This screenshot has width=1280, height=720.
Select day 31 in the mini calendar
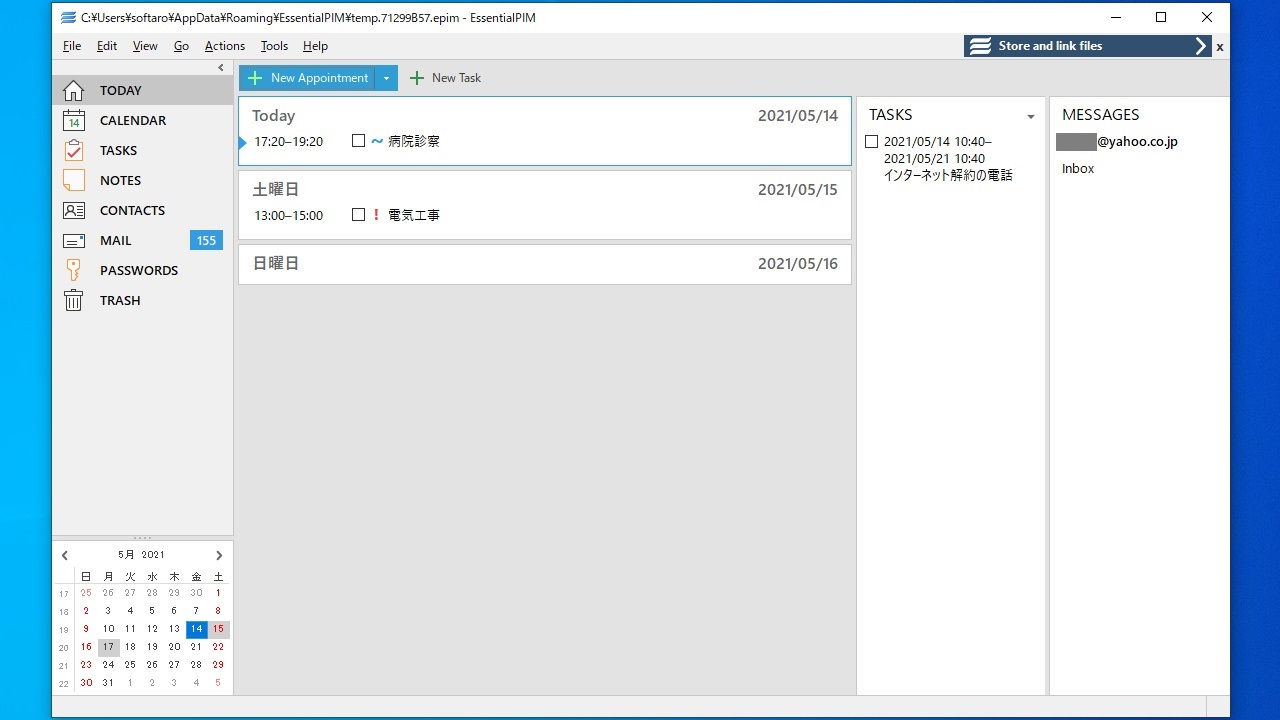tap(108, 683)
